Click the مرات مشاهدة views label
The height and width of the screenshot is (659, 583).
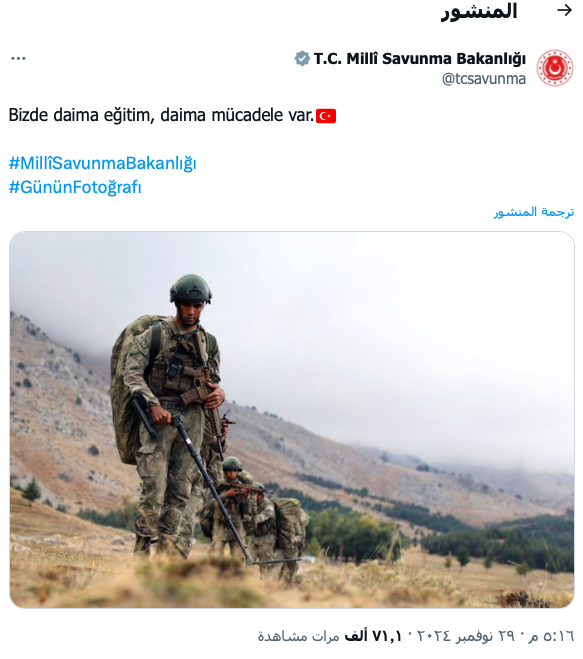click(x=298, y=636)
